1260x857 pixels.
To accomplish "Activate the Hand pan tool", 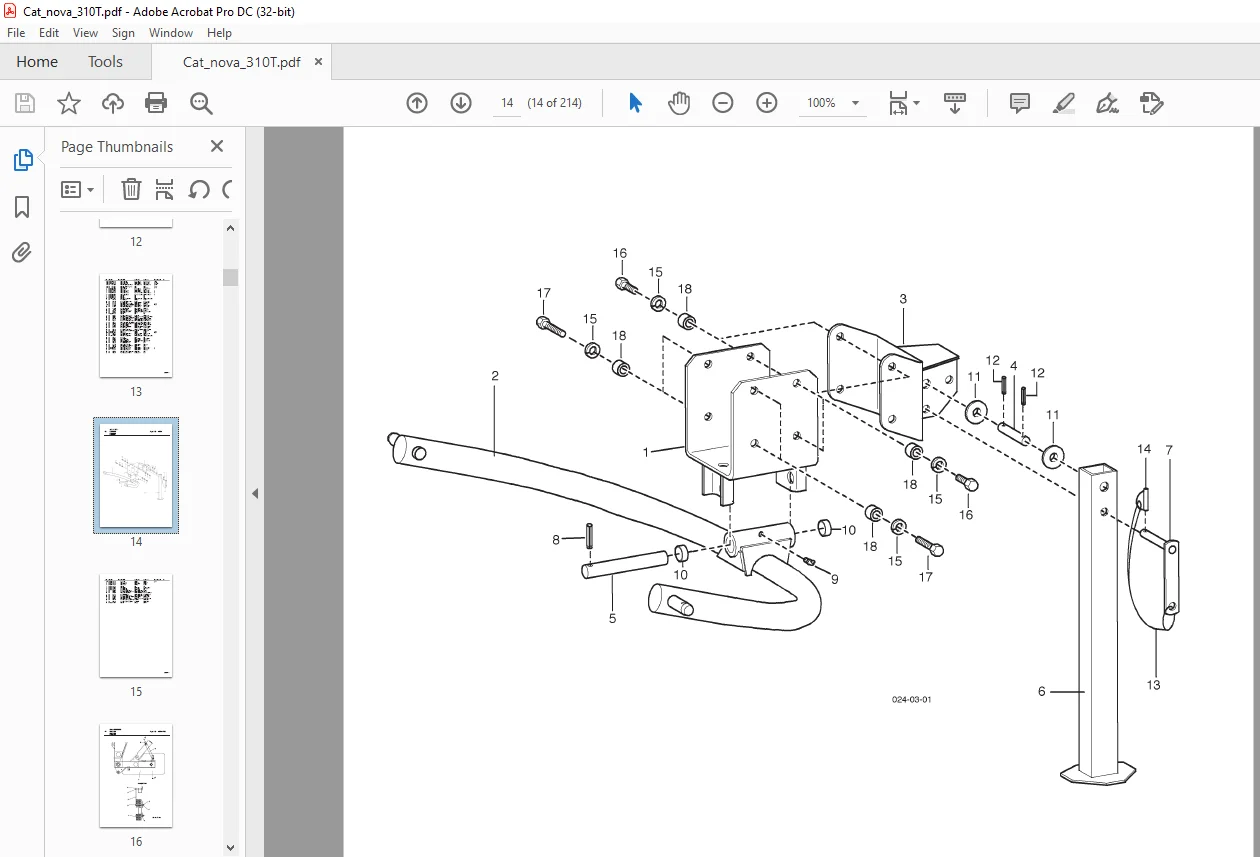I will pyautogui.click(x=679, y=103).
